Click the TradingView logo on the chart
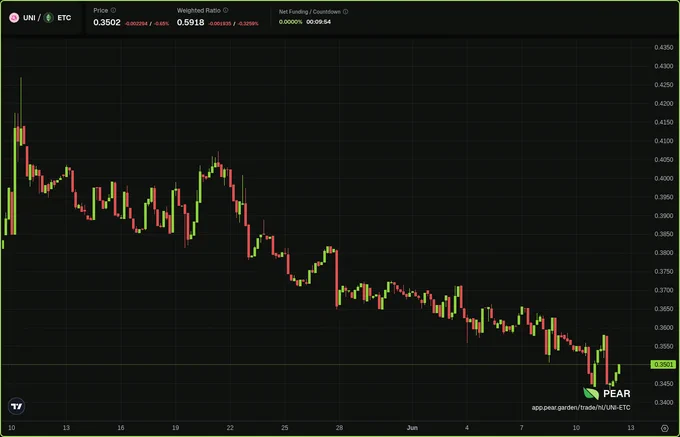 pos(16,406)
